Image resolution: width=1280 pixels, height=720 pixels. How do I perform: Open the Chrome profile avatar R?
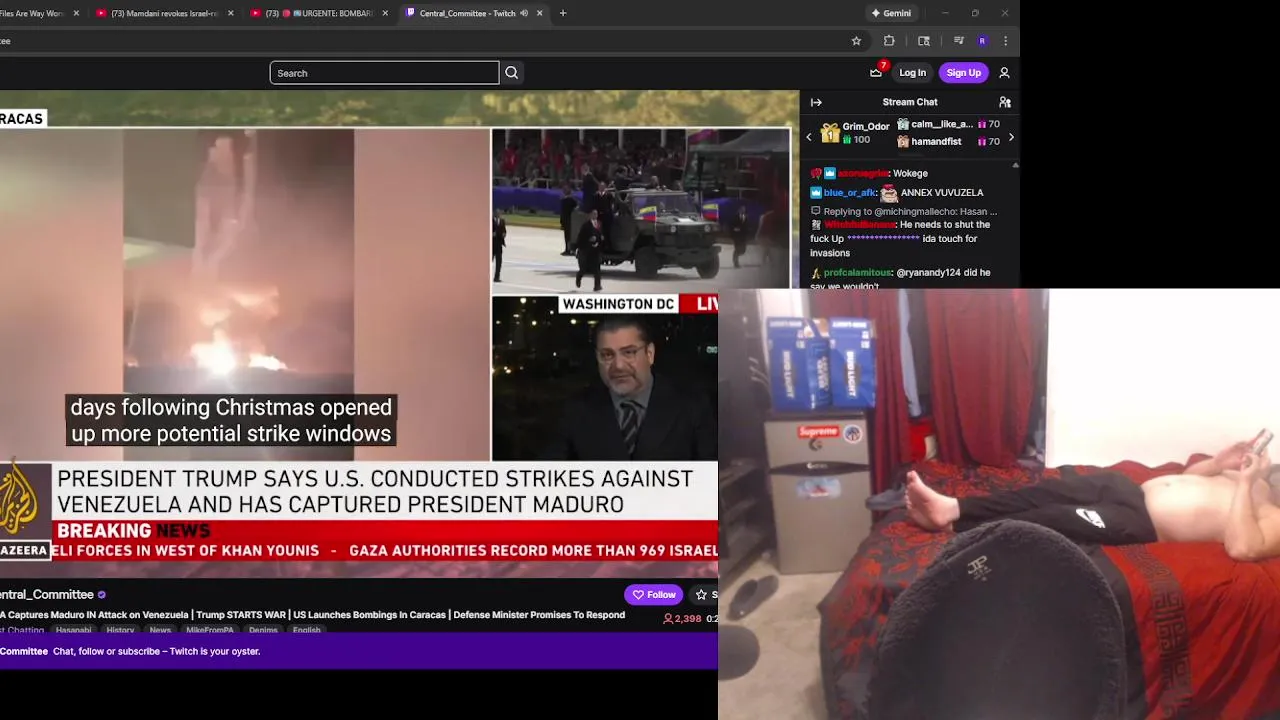point(982,41)
